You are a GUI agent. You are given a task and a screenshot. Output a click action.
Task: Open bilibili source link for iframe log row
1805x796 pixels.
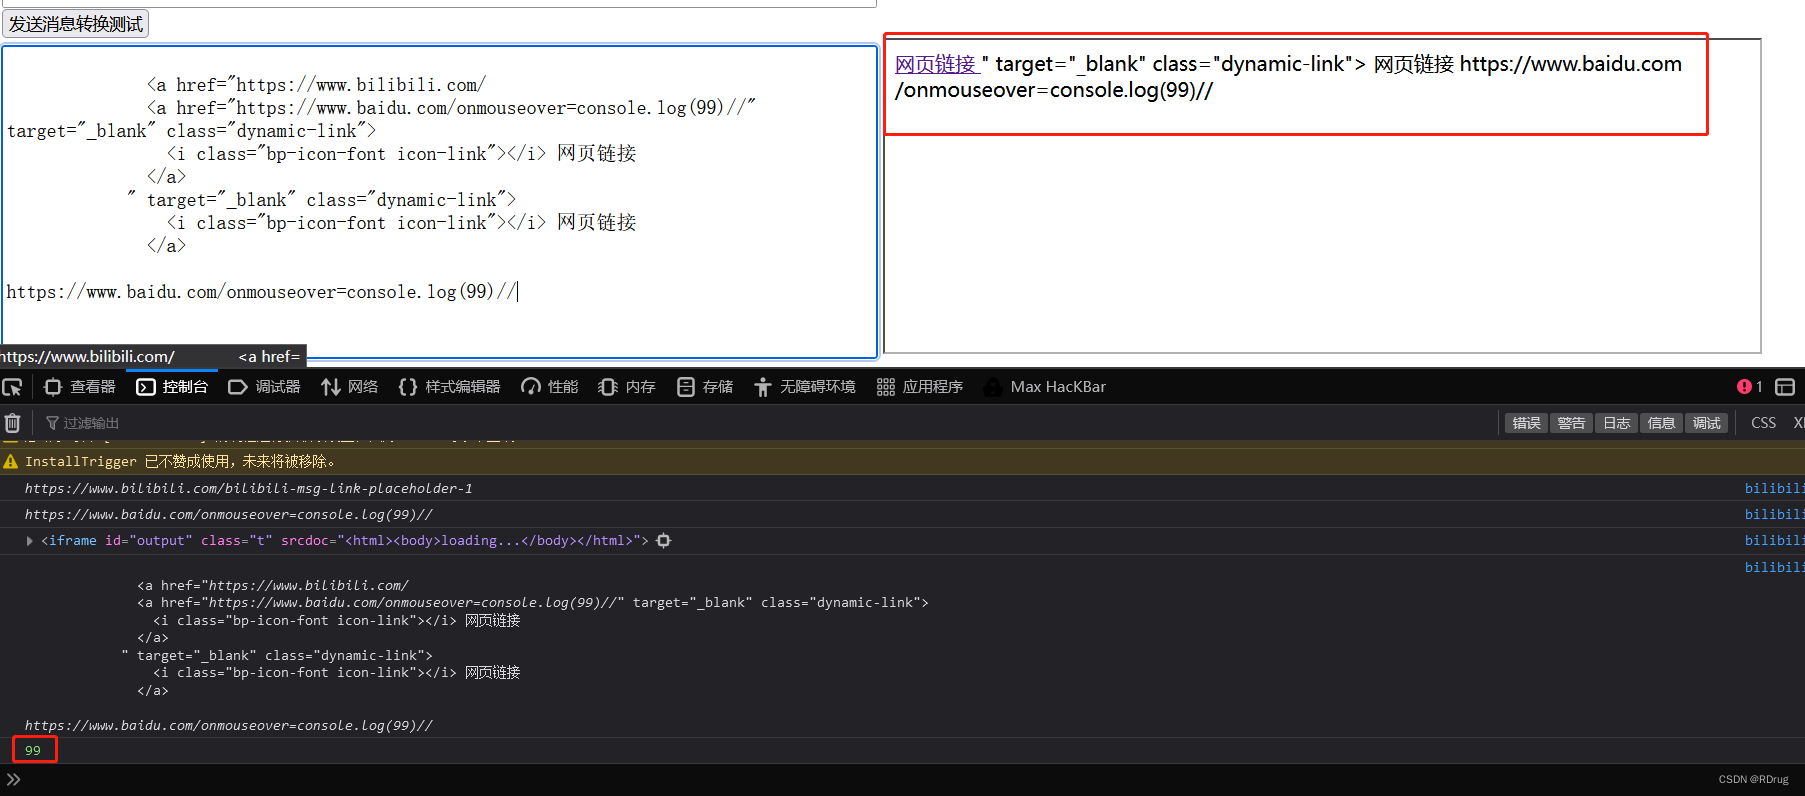pos(1774,541)
